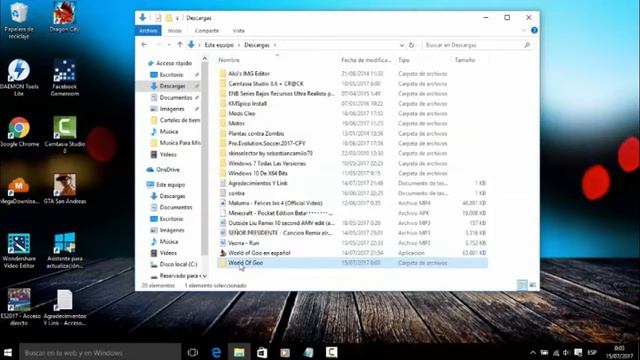Launch Google Chrome desktop shortcut
This screenshot has width=640, height=360.
[19, 132]
